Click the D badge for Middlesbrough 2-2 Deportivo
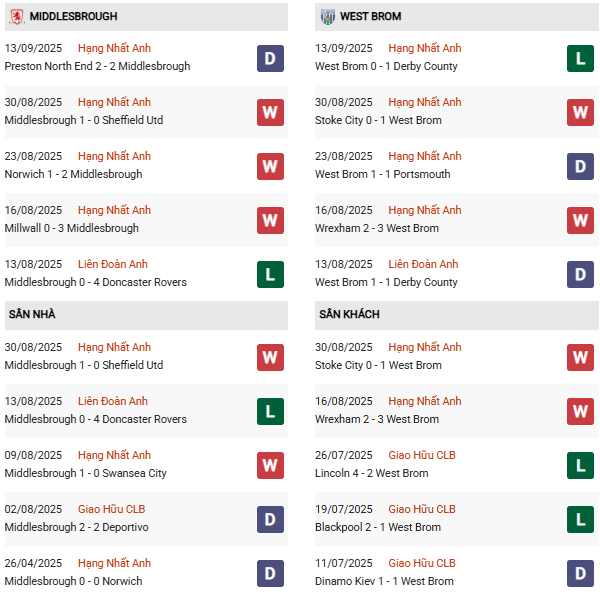600x596 pixels. point(270,519)
